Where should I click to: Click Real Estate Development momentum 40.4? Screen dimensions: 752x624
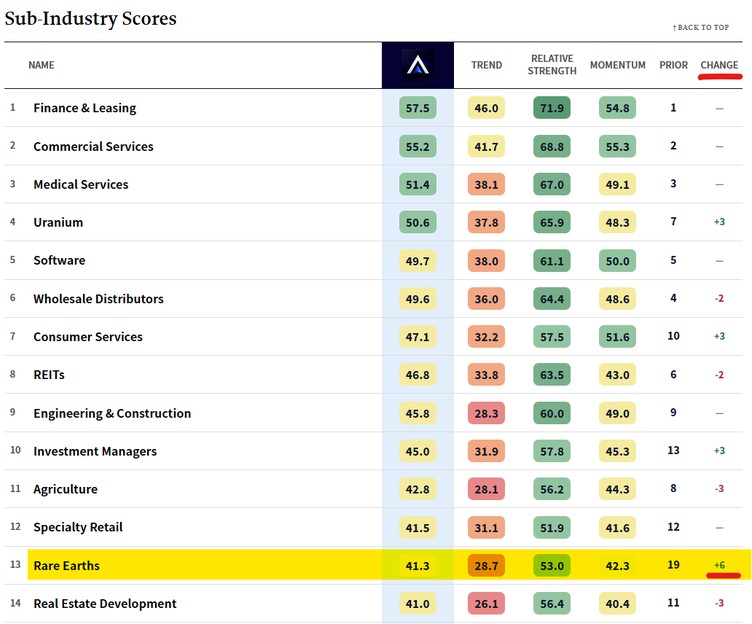617,603
